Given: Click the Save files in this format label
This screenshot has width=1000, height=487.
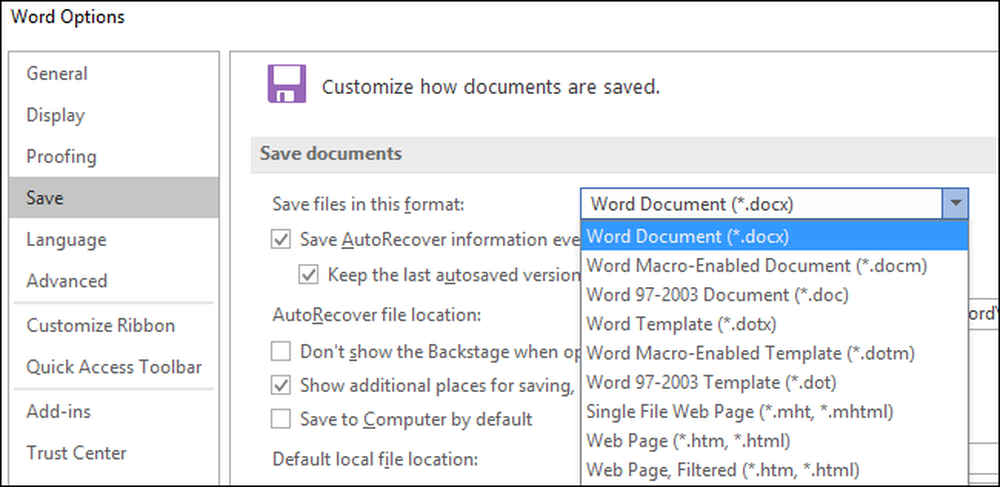Looking at the screenshot, I should click(369, 205).
